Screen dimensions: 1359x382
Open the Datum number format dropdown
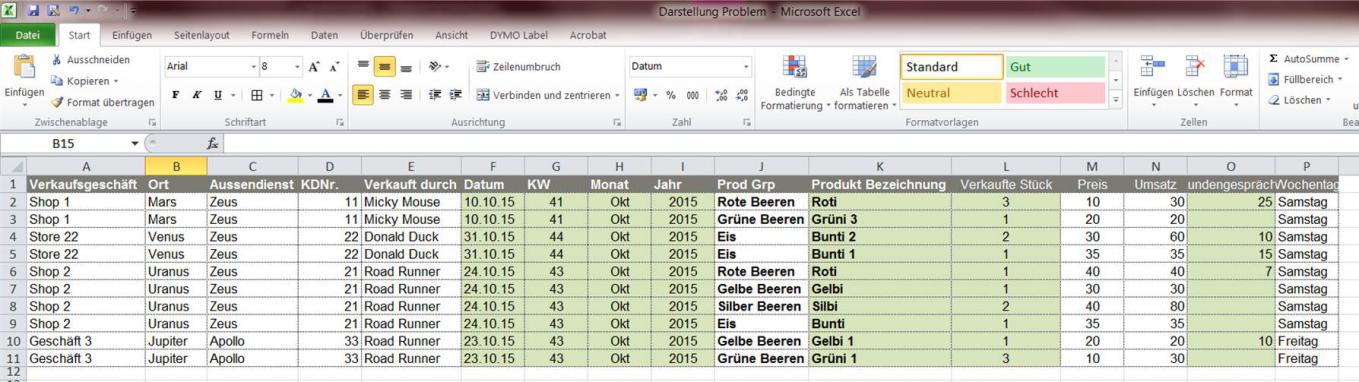point(746,67)
